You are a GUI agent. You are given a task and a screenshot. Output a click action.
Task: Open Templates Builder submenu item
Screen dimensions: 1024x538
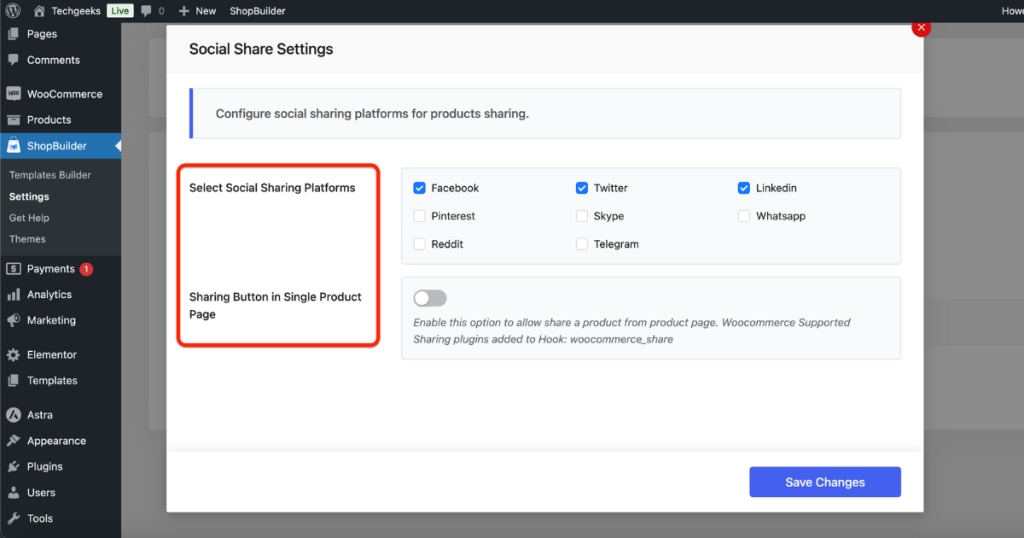pyautogui.click(x=50, y=175)
